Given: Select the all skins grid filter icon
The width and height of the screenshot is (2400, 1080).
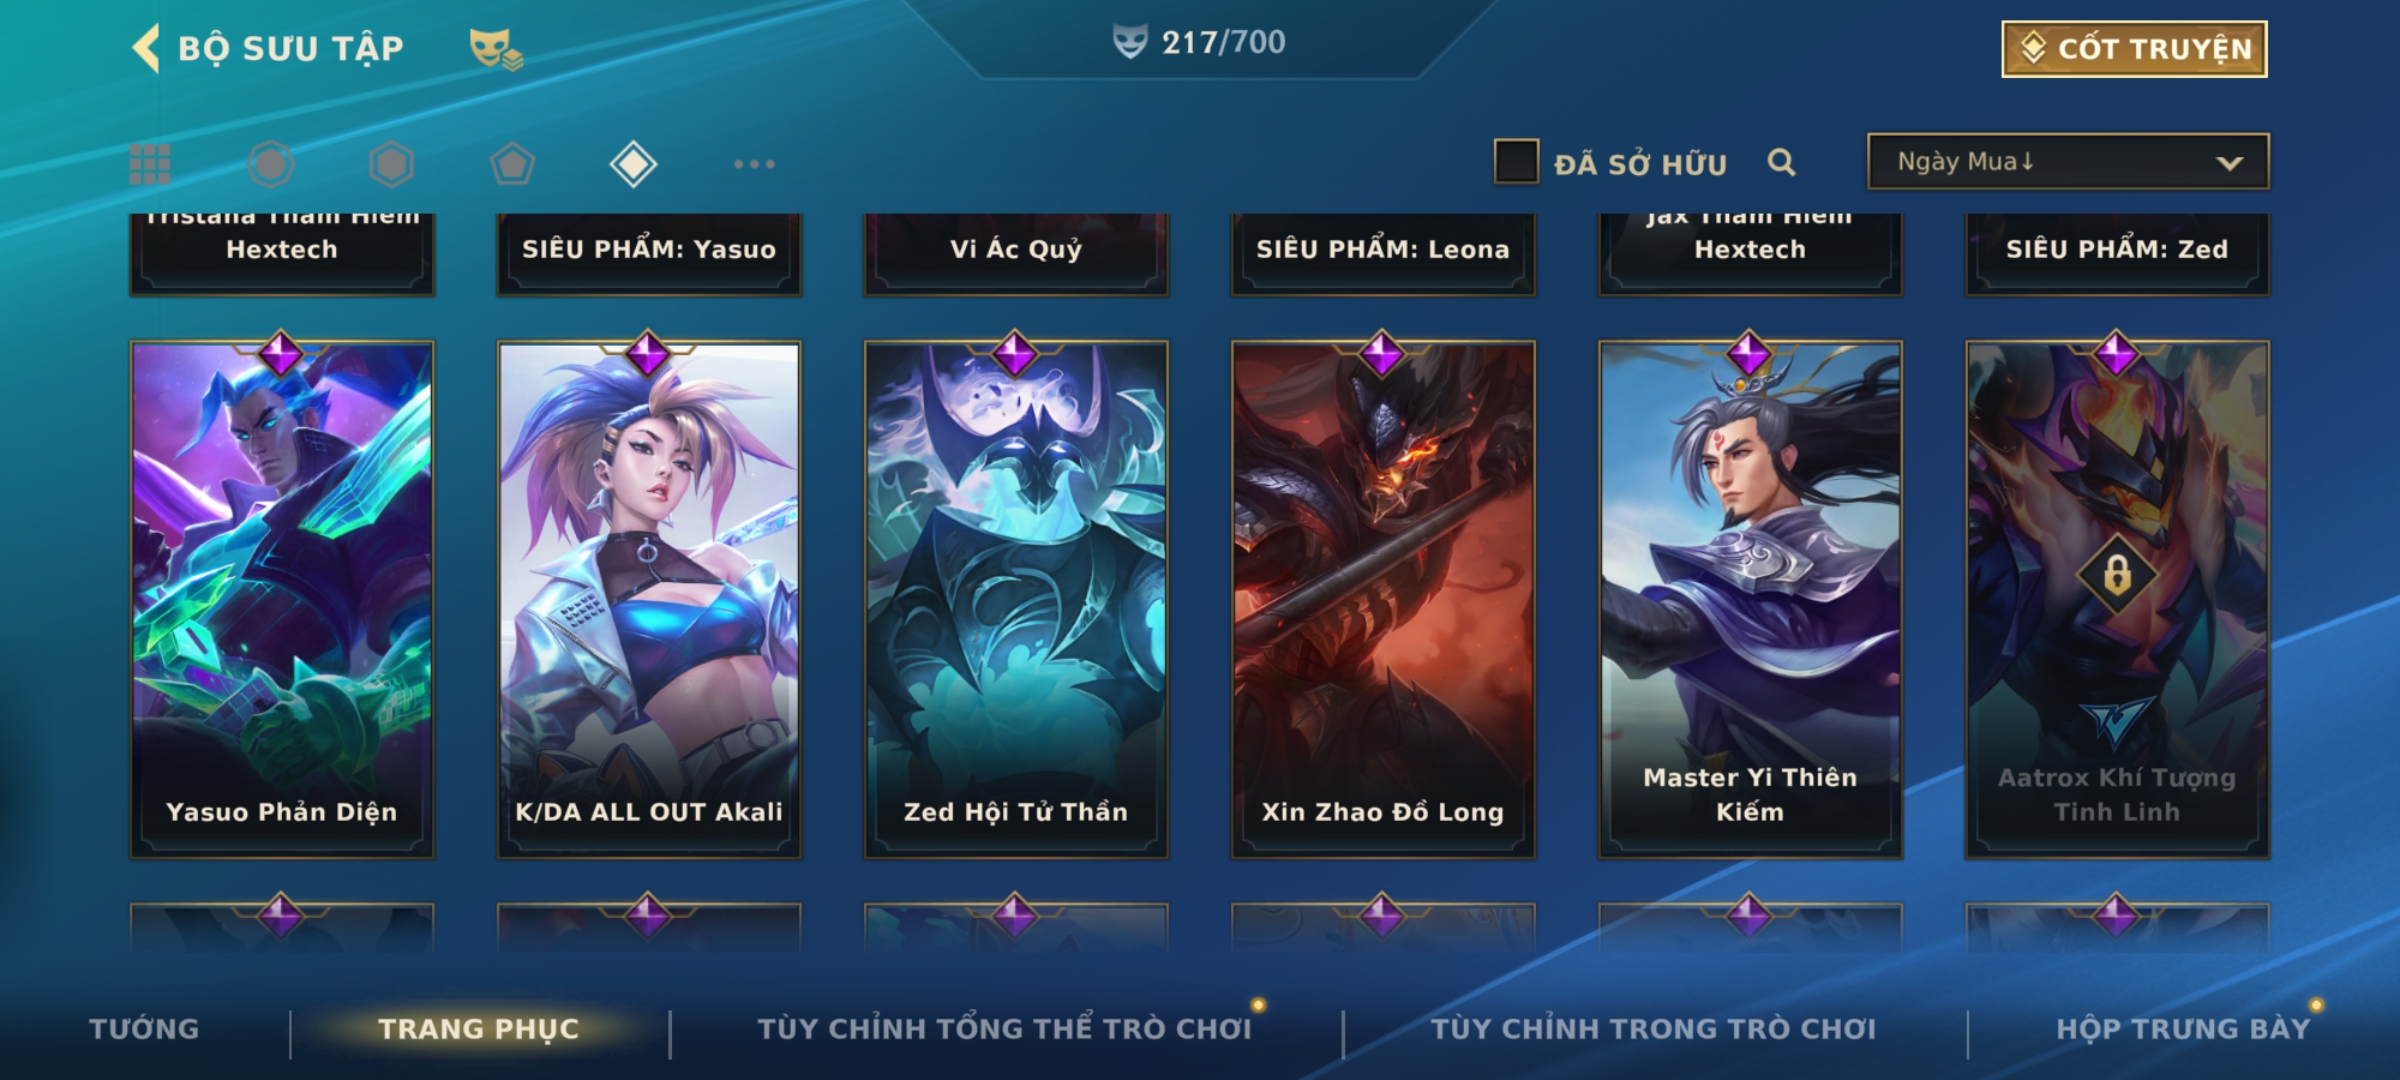Looking at the screenshot, I should pyautogui.click(x=150, y=164).
